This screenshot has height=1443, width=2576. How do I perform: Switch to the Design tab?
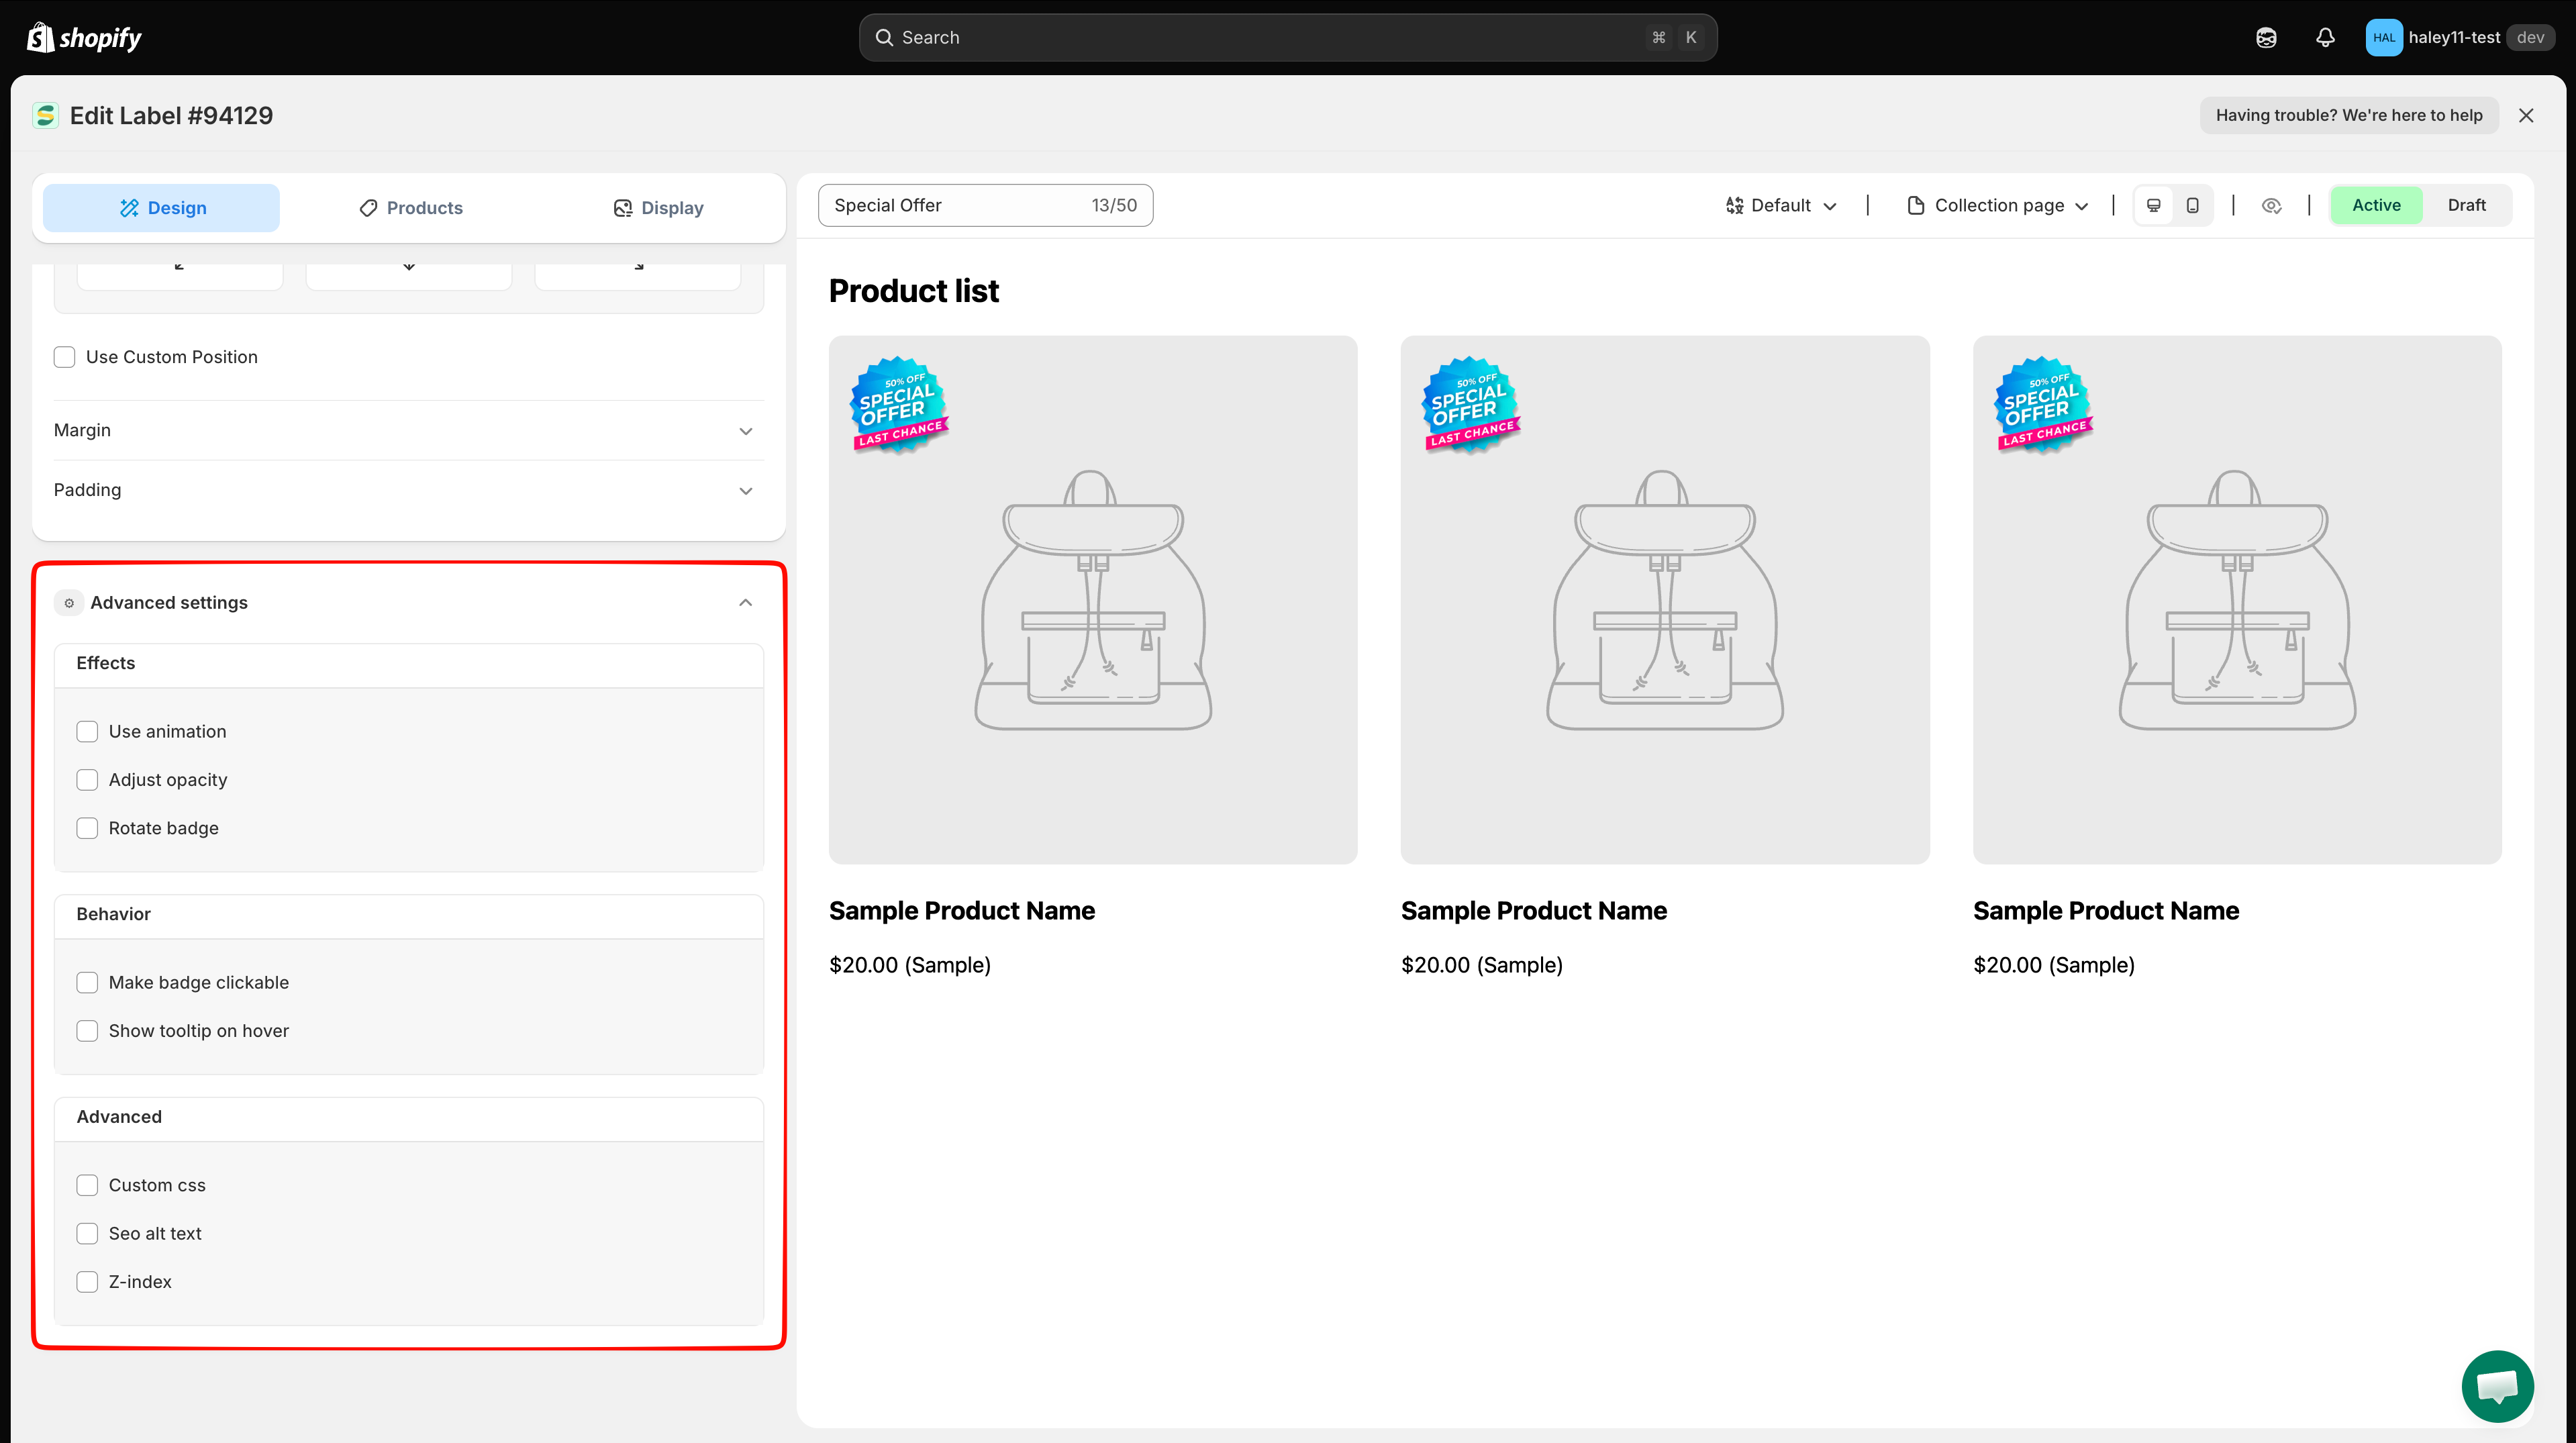161,208
